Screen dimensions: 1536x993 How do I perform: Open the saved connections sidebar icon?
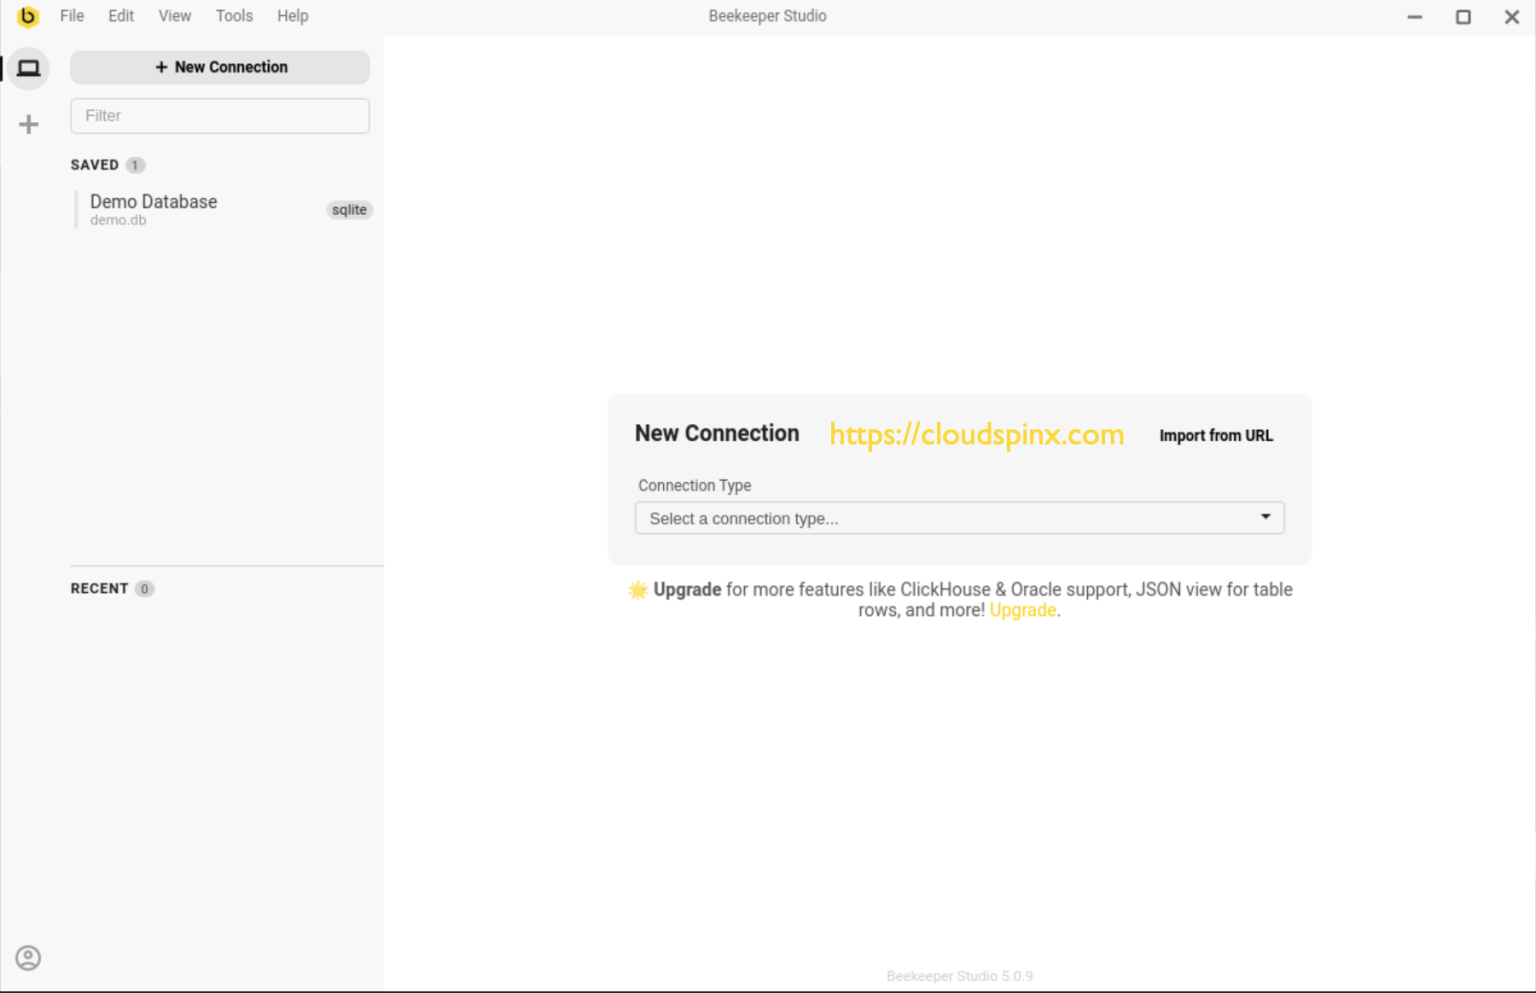(28, 68)
